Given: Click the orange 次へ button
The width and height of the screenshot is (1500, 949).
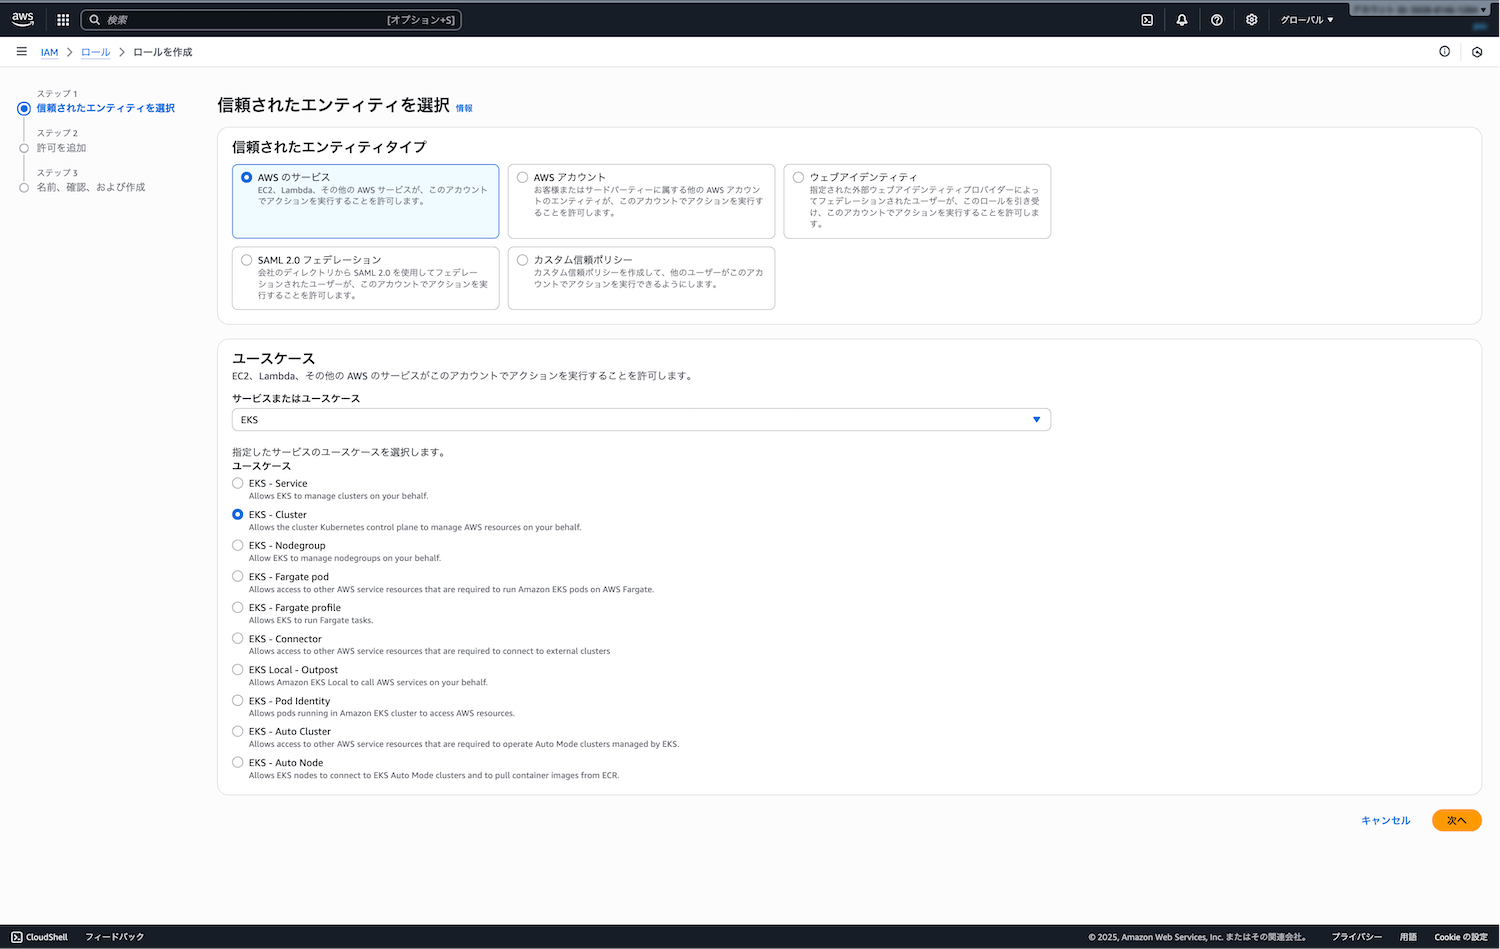Looking at the screenshot, I should pyautogui.click(x=1456, y=820).
